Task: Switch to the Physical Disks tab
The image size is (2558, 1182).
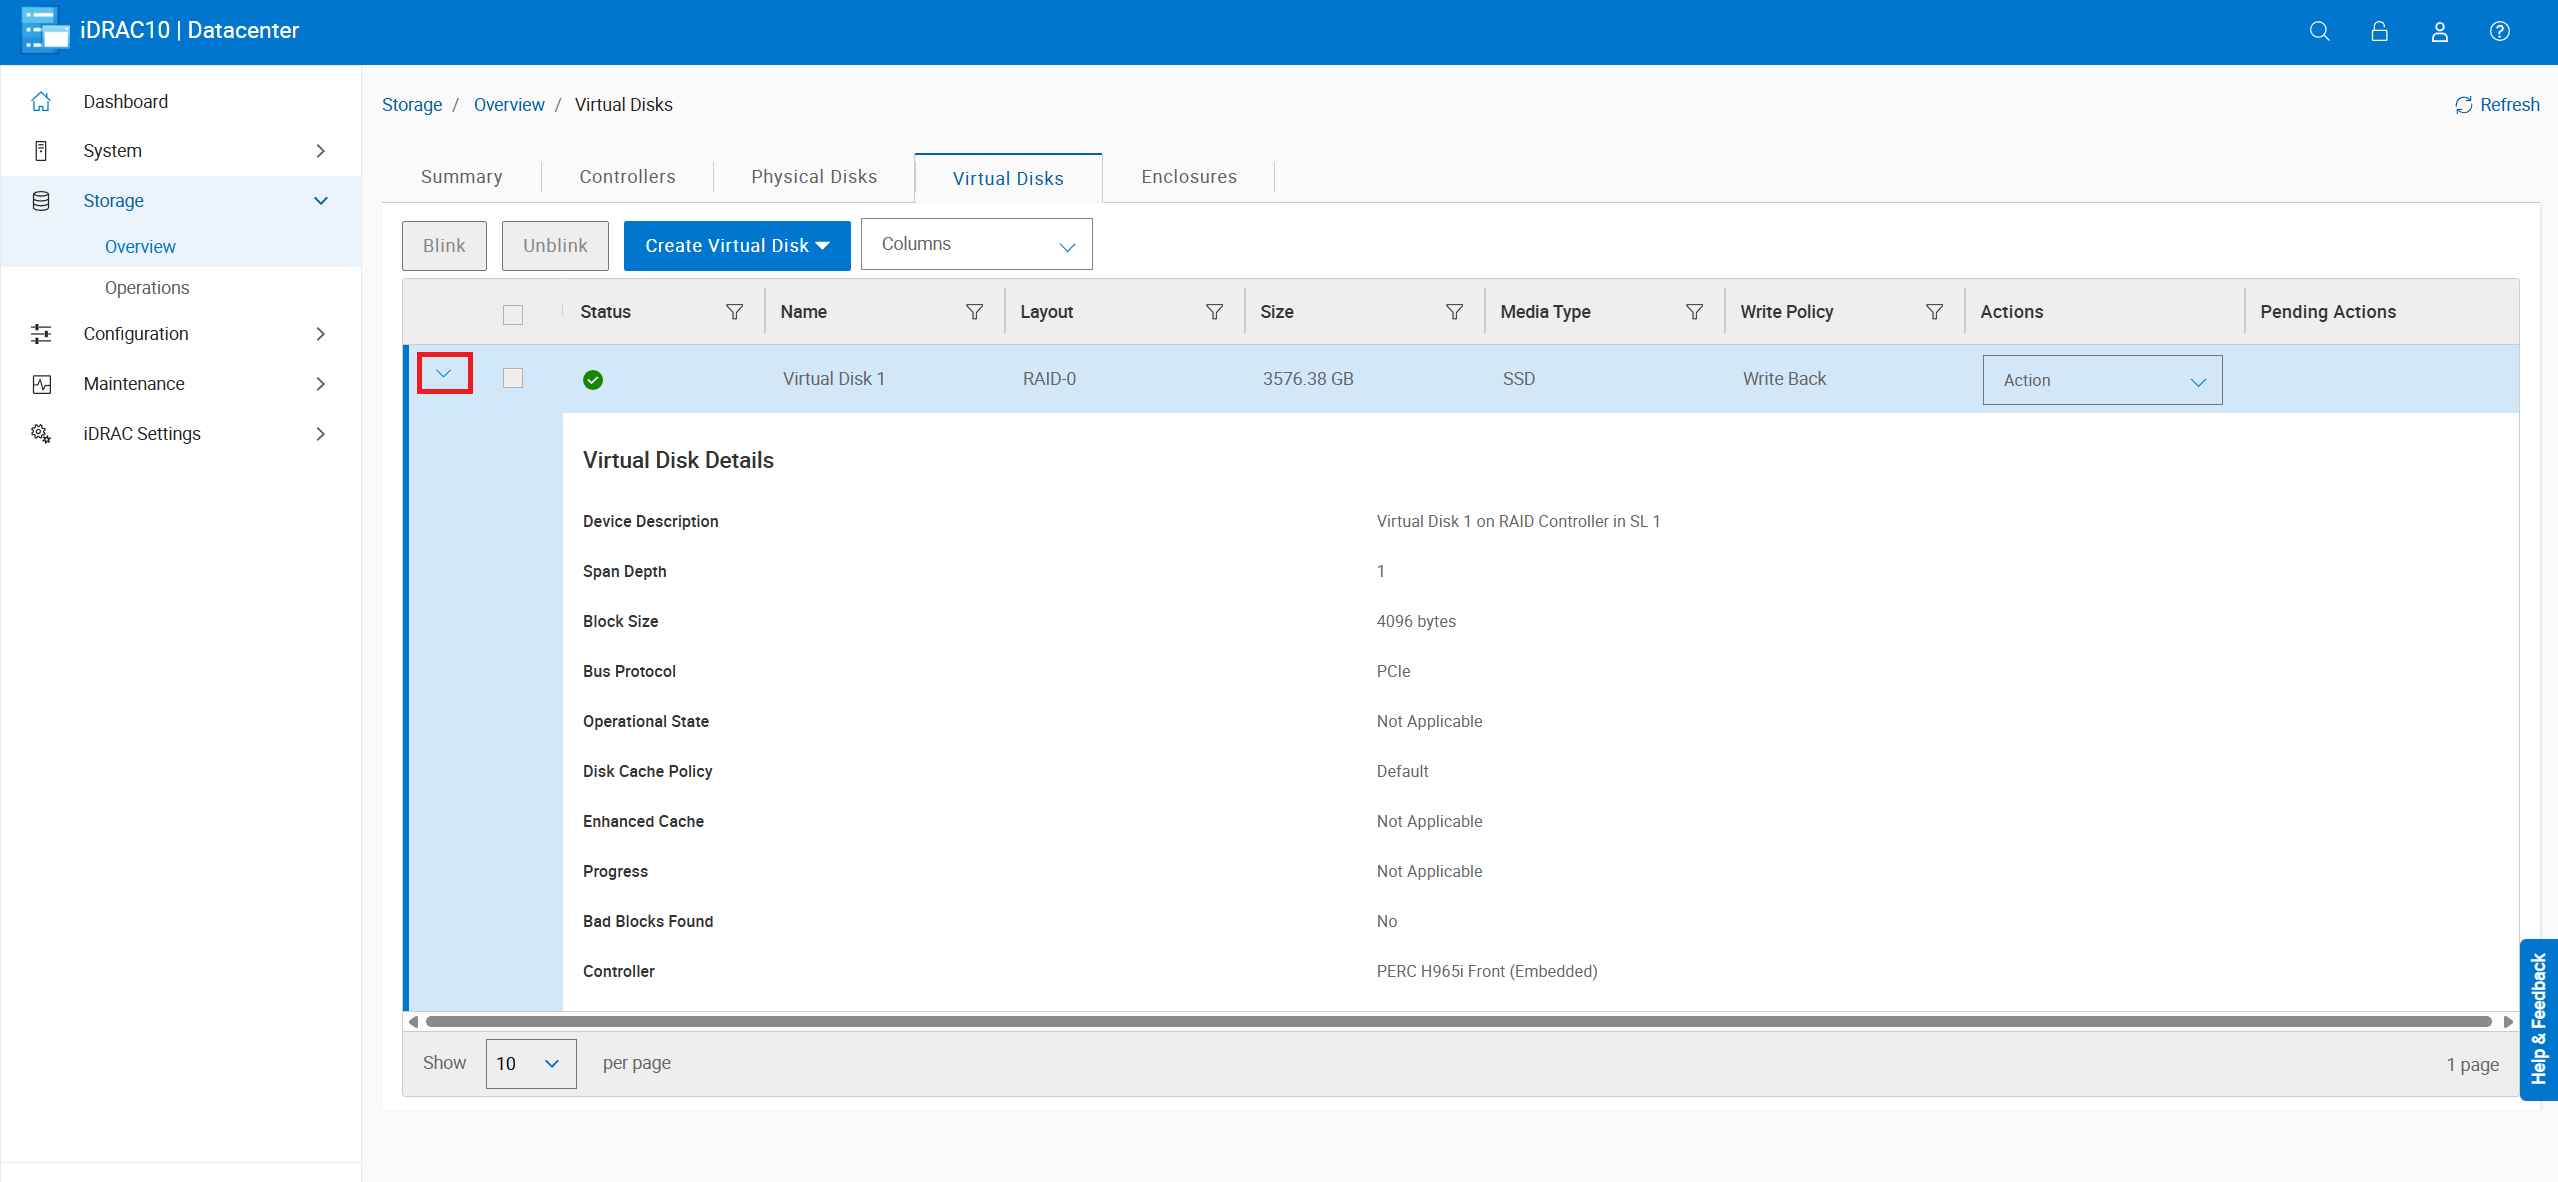Action: (x=813, y=177)
